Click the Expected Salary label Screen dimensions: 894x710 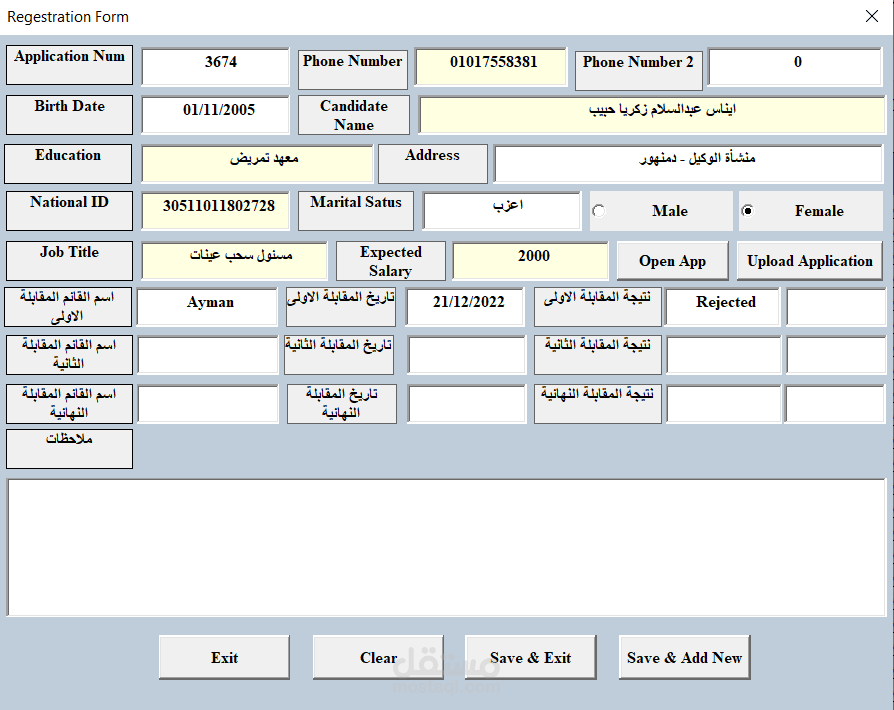pos(391,261)
